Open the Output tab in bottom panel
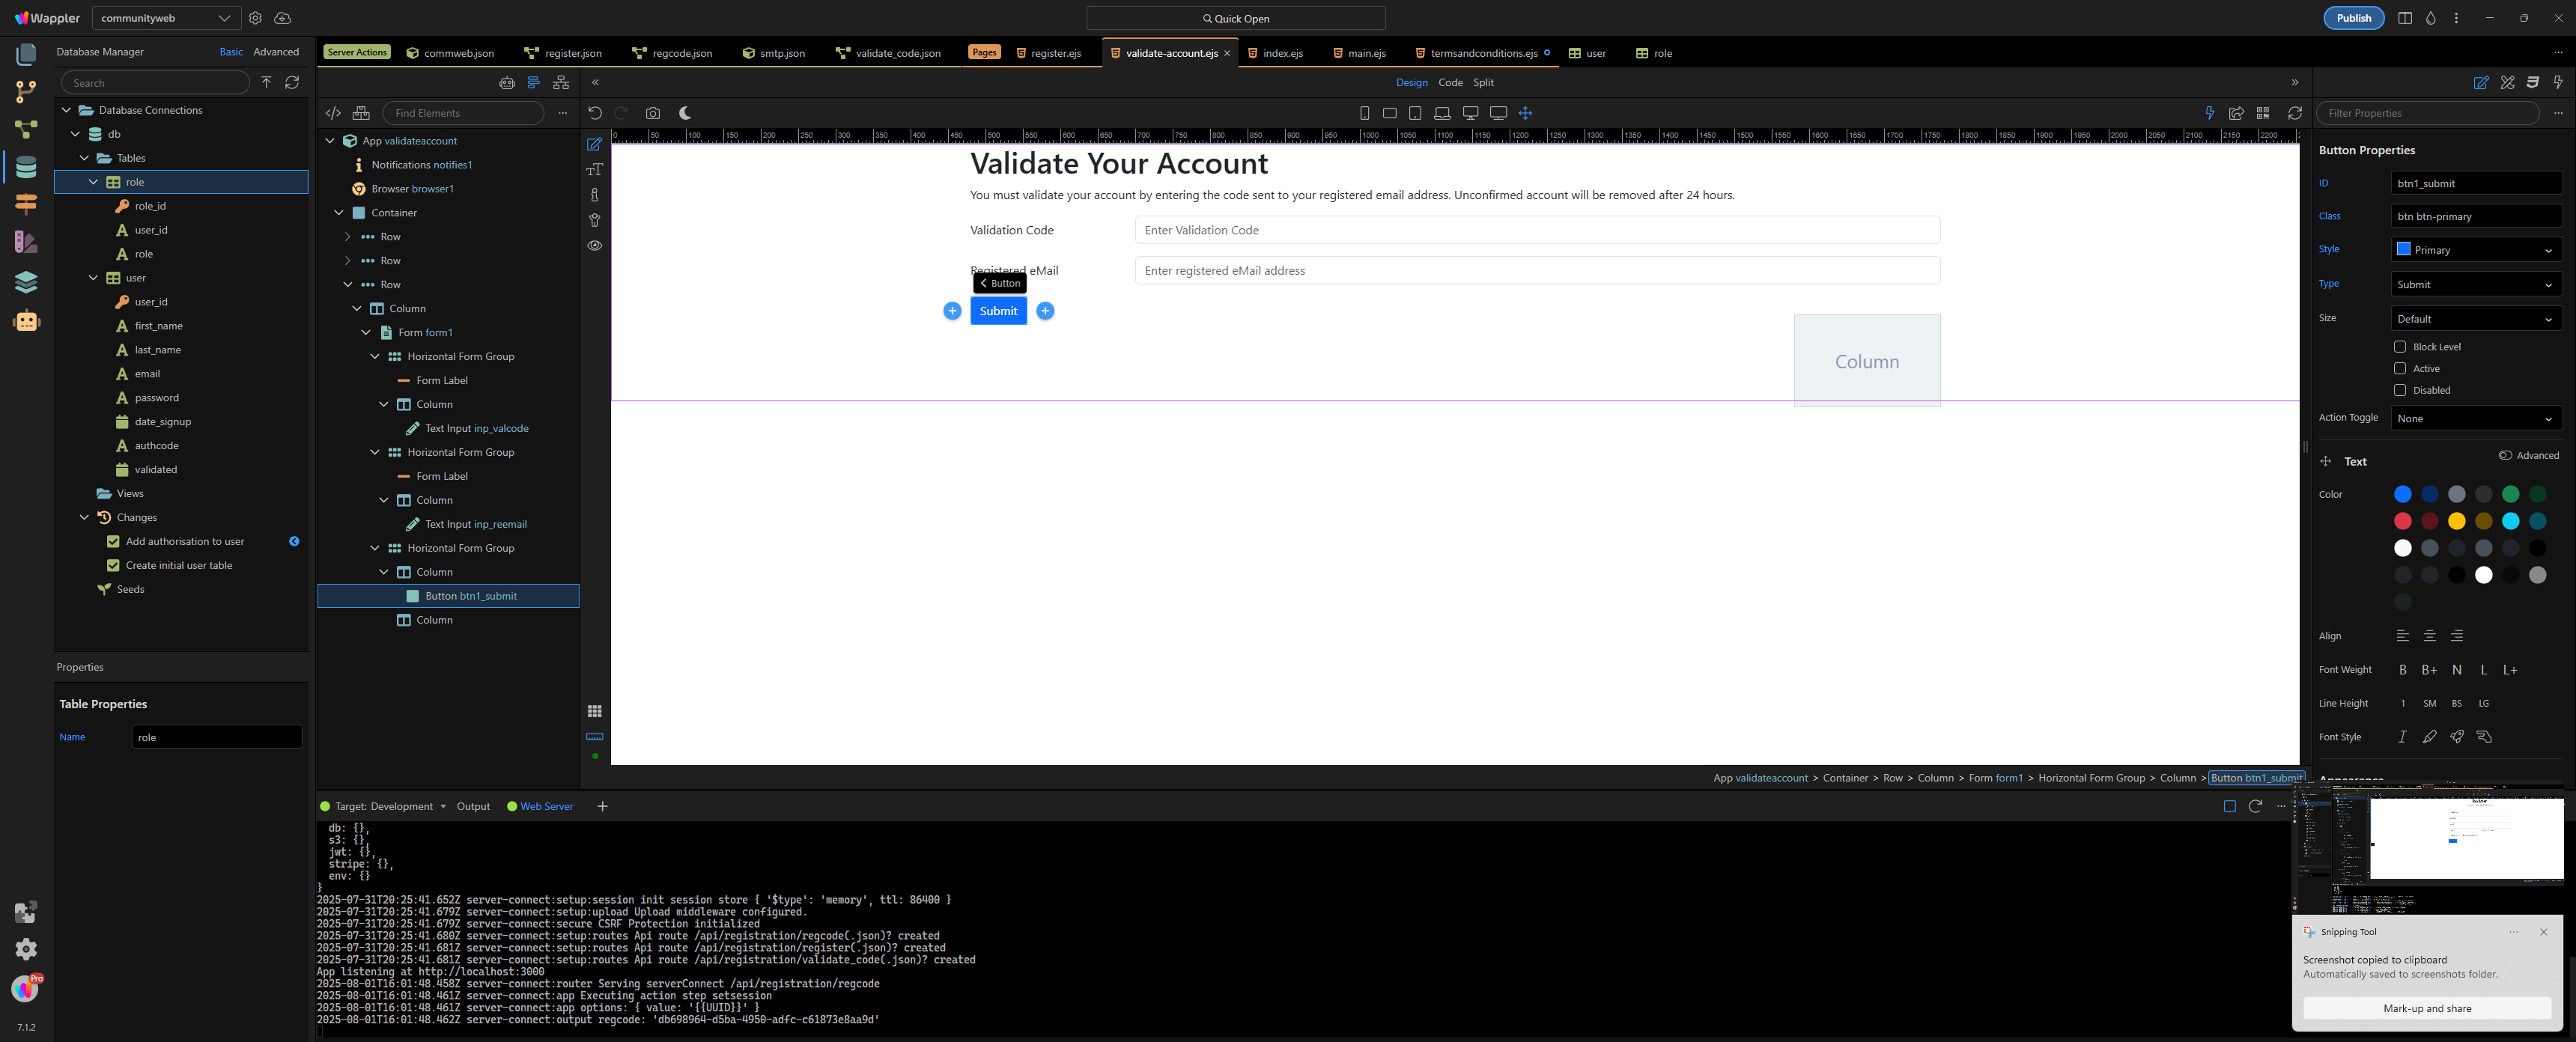 tap(473, 806)
